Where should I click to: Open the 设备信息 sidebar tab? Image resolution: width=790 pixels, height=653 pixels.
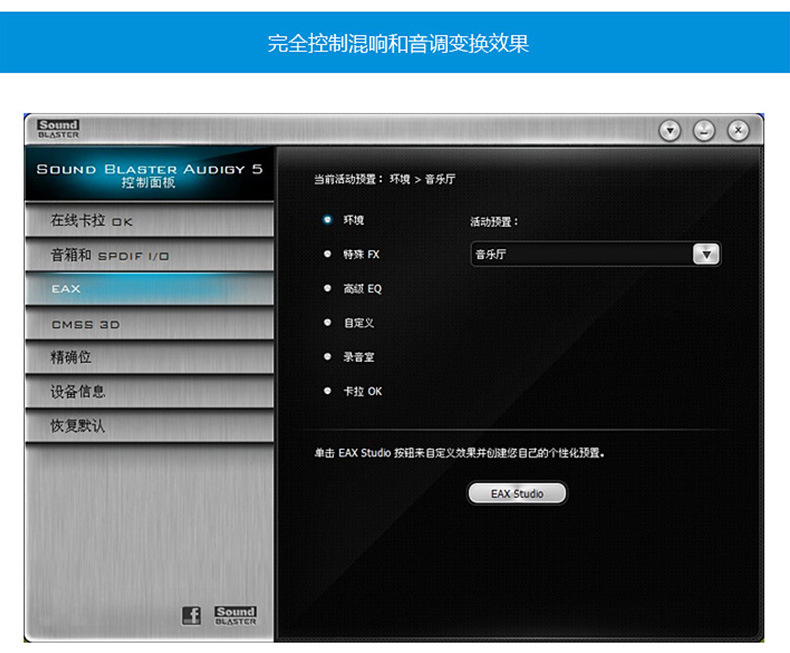tap(149, 391)
